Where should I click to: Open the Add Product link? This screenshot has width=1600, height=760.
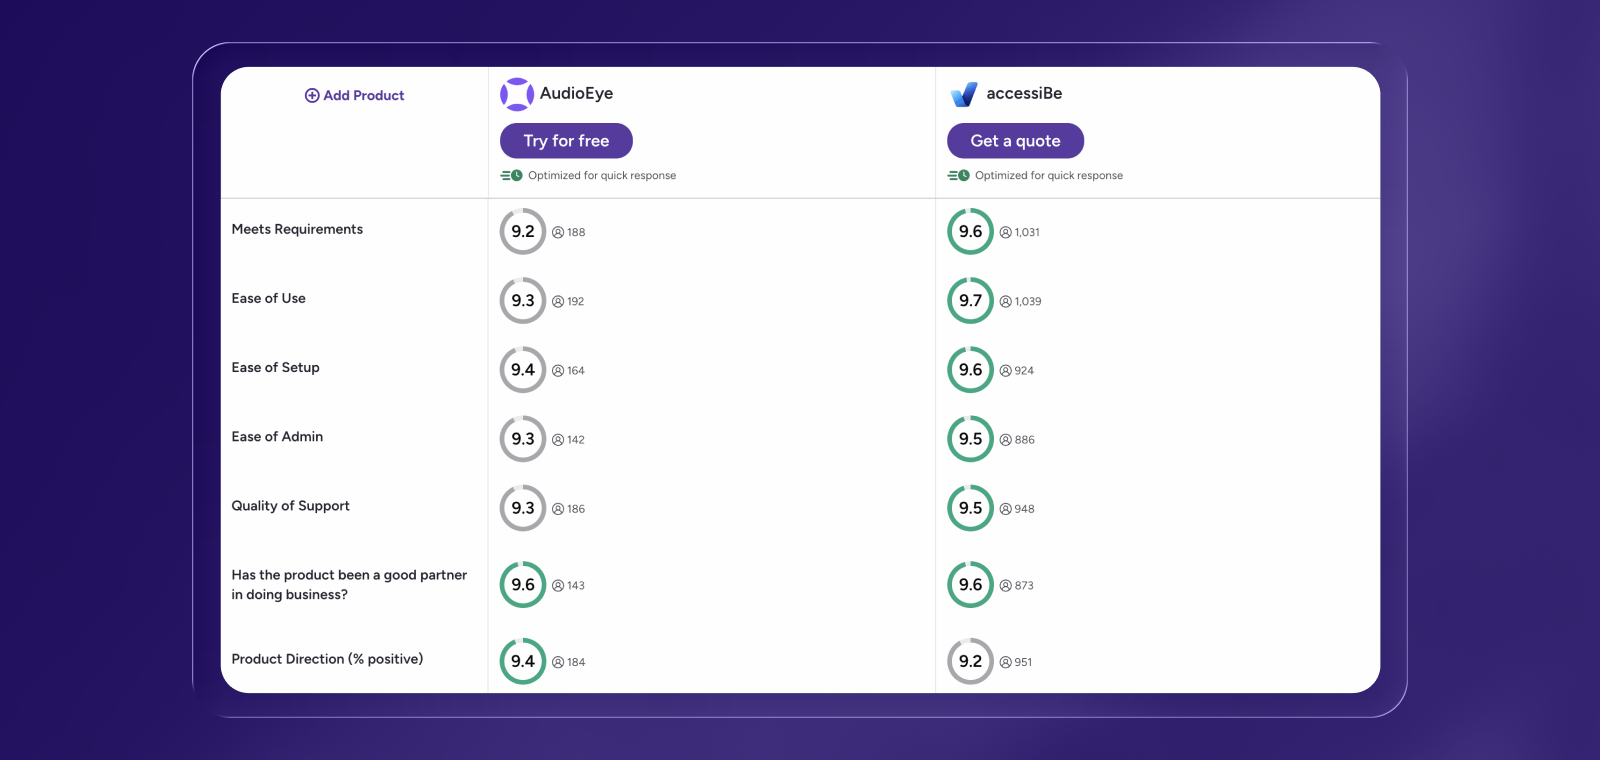(x=362, y=95)
